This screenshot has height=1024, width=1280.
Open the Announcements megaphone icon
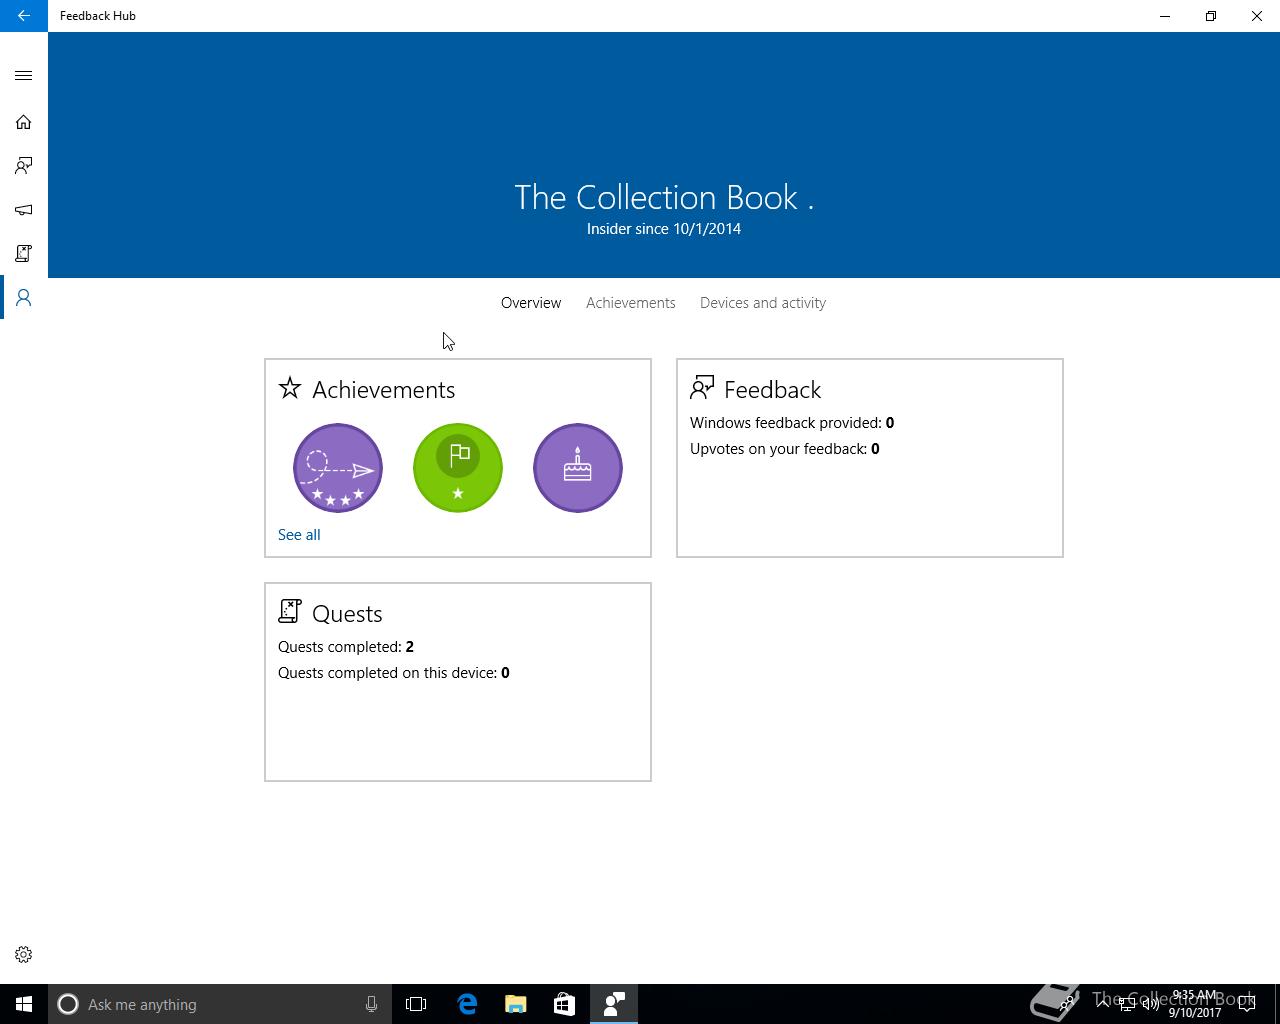click(24, 210)
